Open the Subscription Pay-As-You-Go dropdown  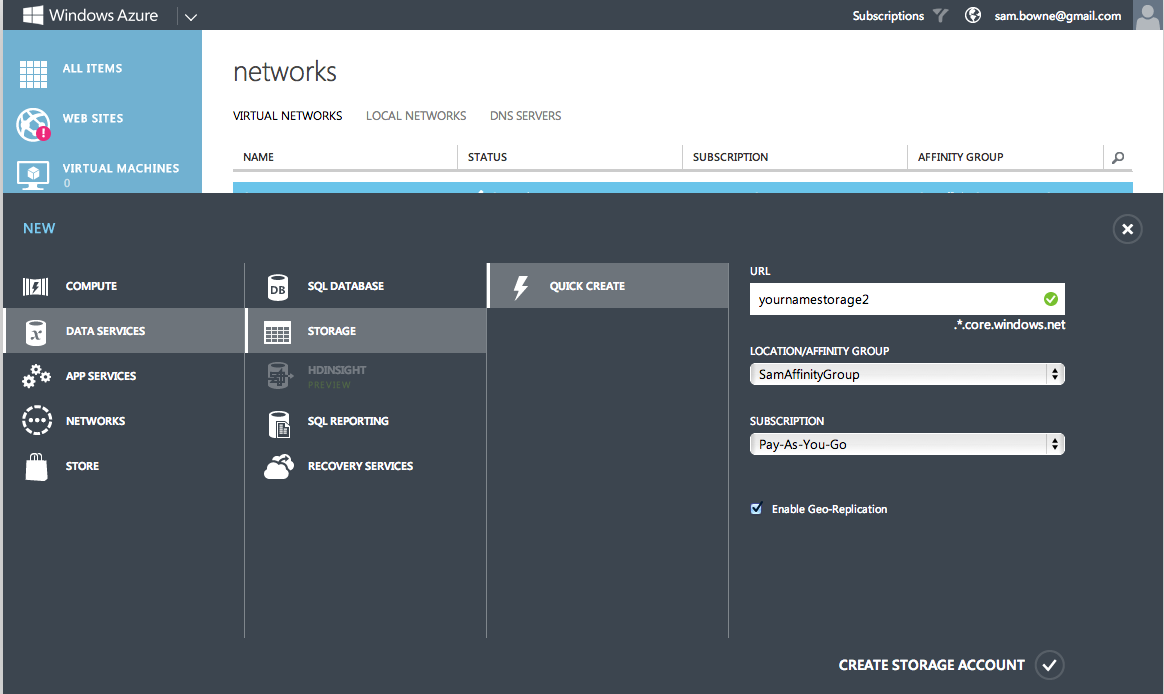[907, 444]
